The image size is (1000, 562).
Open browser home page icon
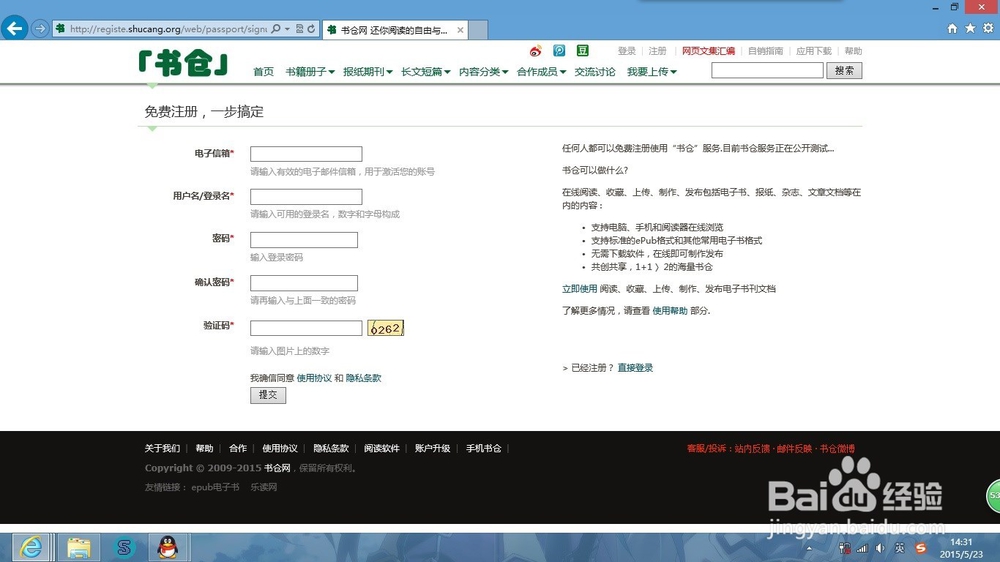952,28
